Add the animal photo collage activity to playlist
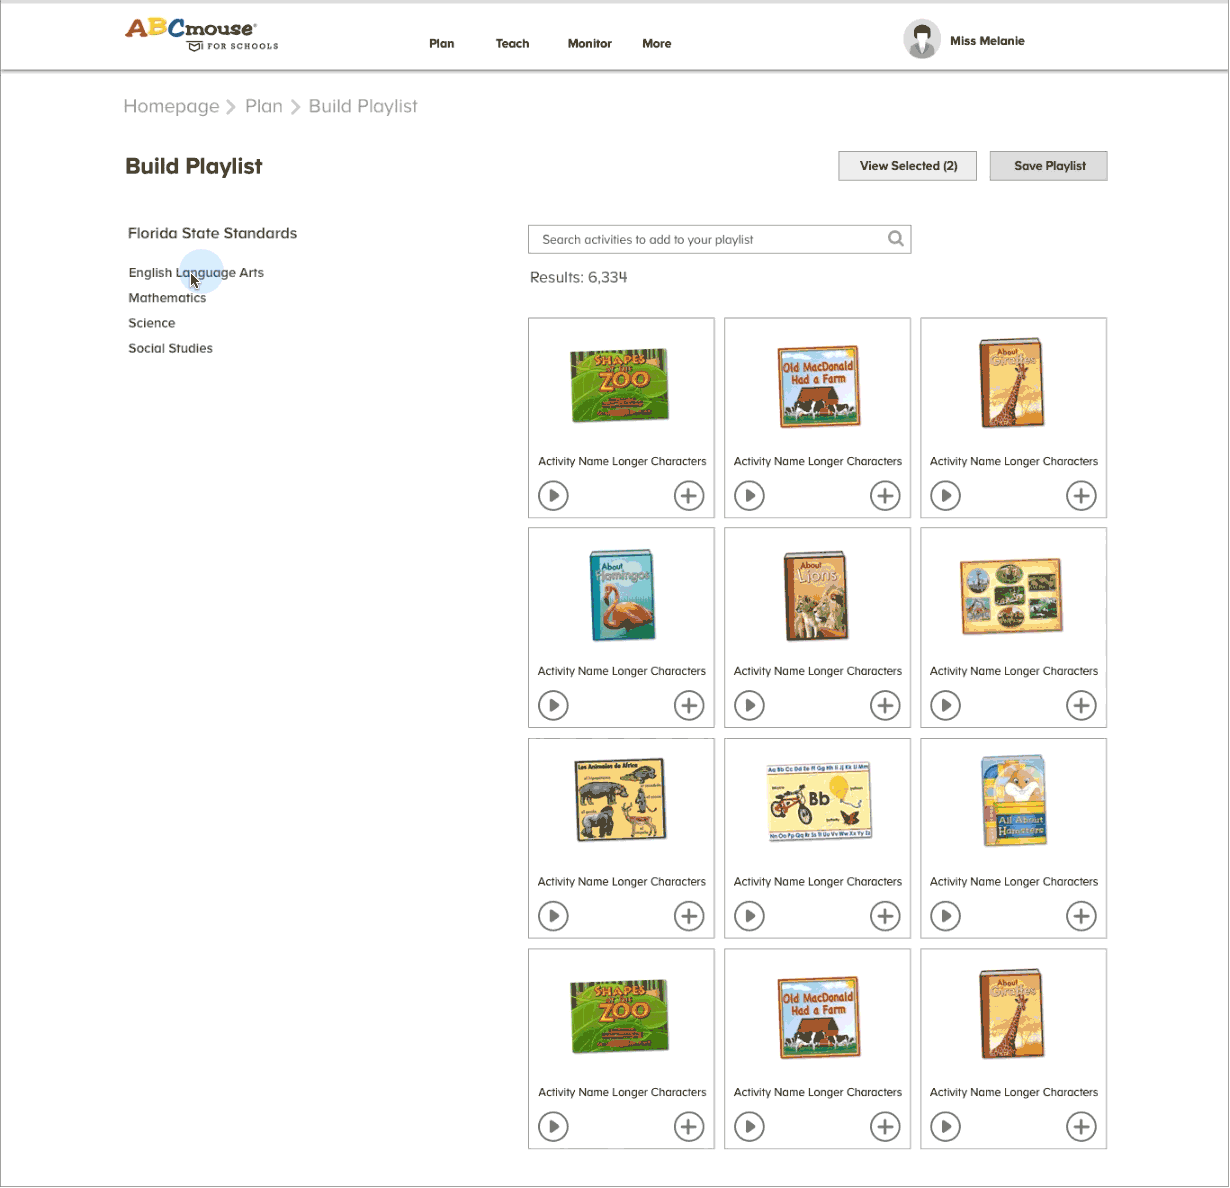 tap(1081, 706)
